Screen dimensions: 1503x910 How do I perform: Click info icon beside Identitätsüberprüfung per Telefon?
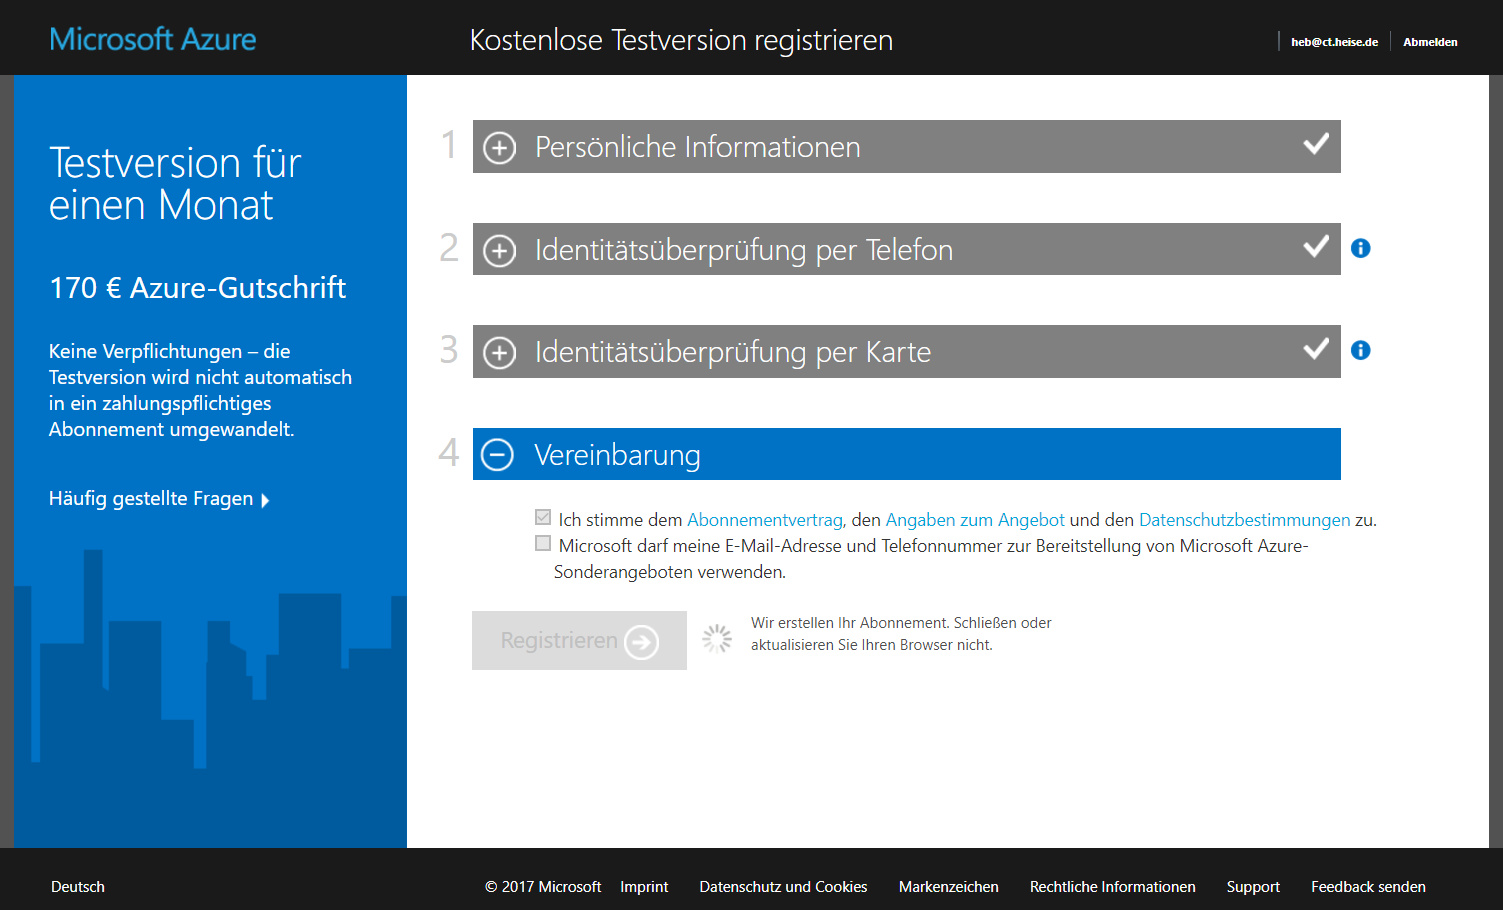click(1360, 248)
